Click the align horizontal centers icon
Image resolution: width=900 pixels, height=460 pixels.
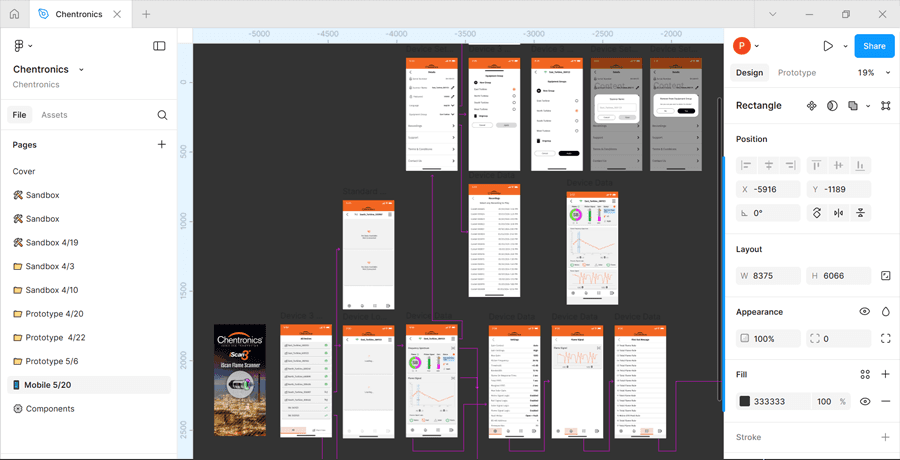[x=769, y=165]
